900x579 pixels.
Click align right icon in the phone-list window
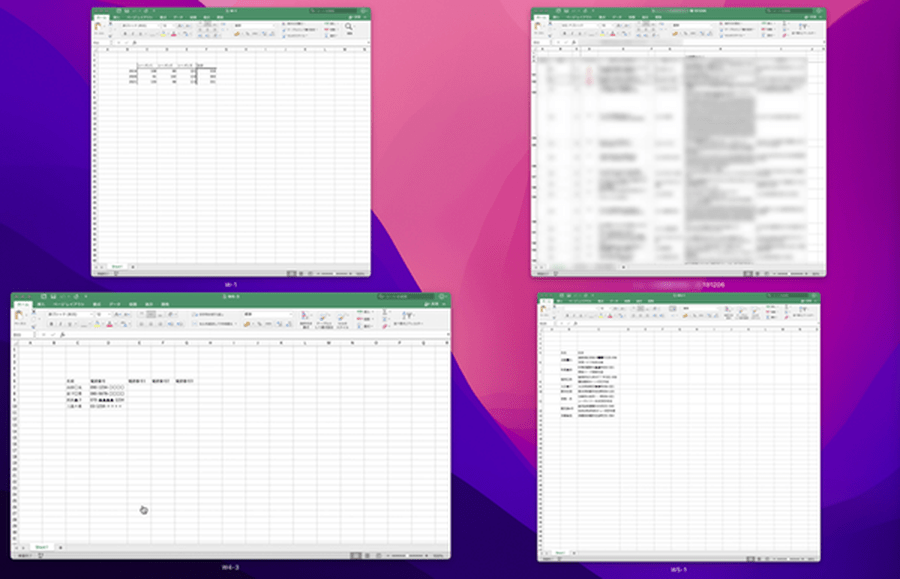[x=160, y=324]
